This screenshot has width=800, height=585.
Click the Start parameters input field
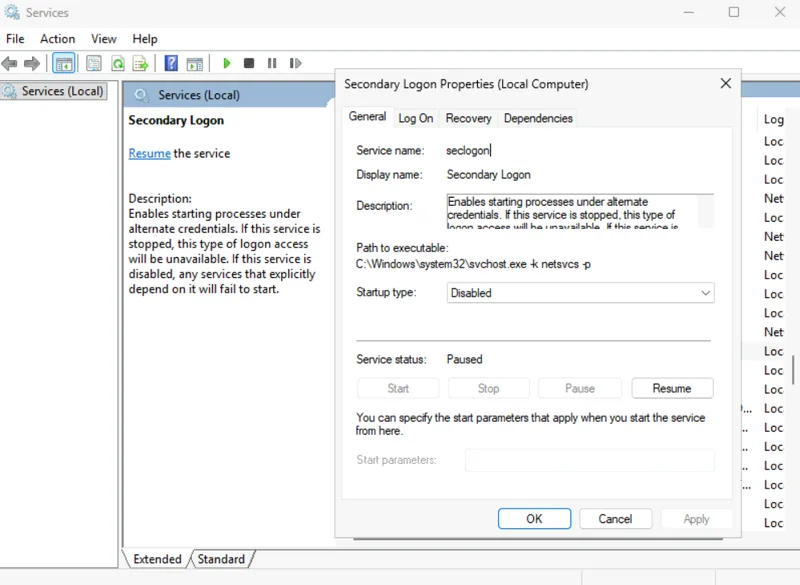[x=589, y=460]
